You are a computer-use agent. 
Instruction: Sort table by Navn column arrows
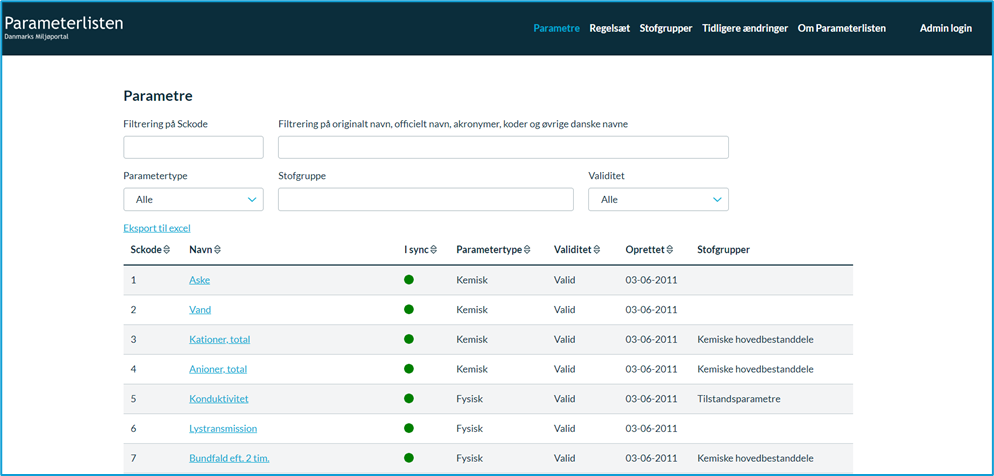(217, 250)
